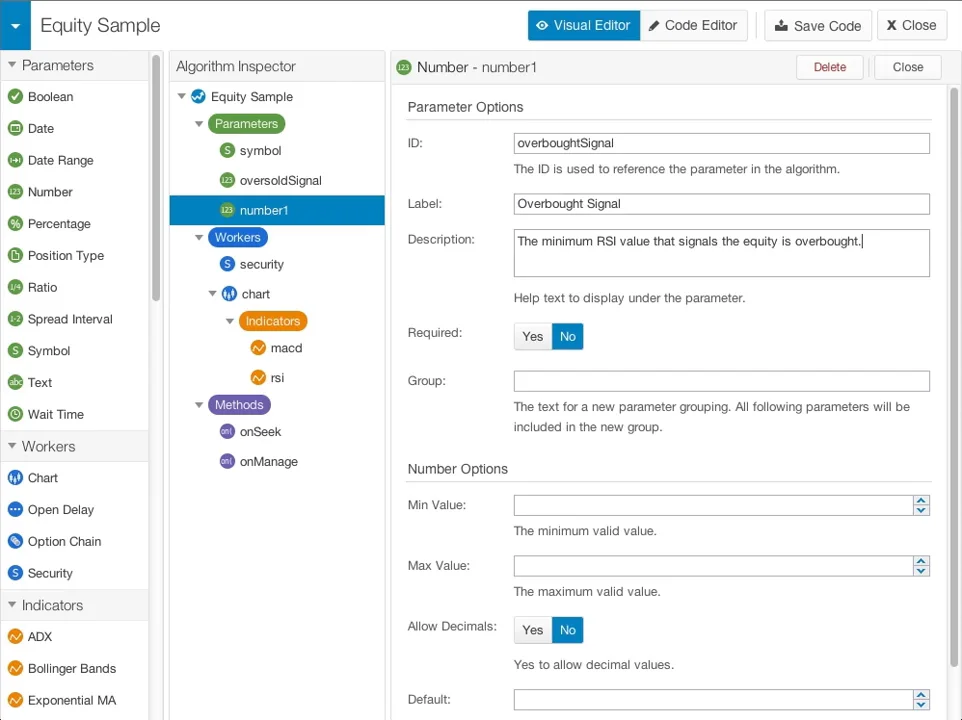Click the Chart worker icon in sidebar

(15, 478)
